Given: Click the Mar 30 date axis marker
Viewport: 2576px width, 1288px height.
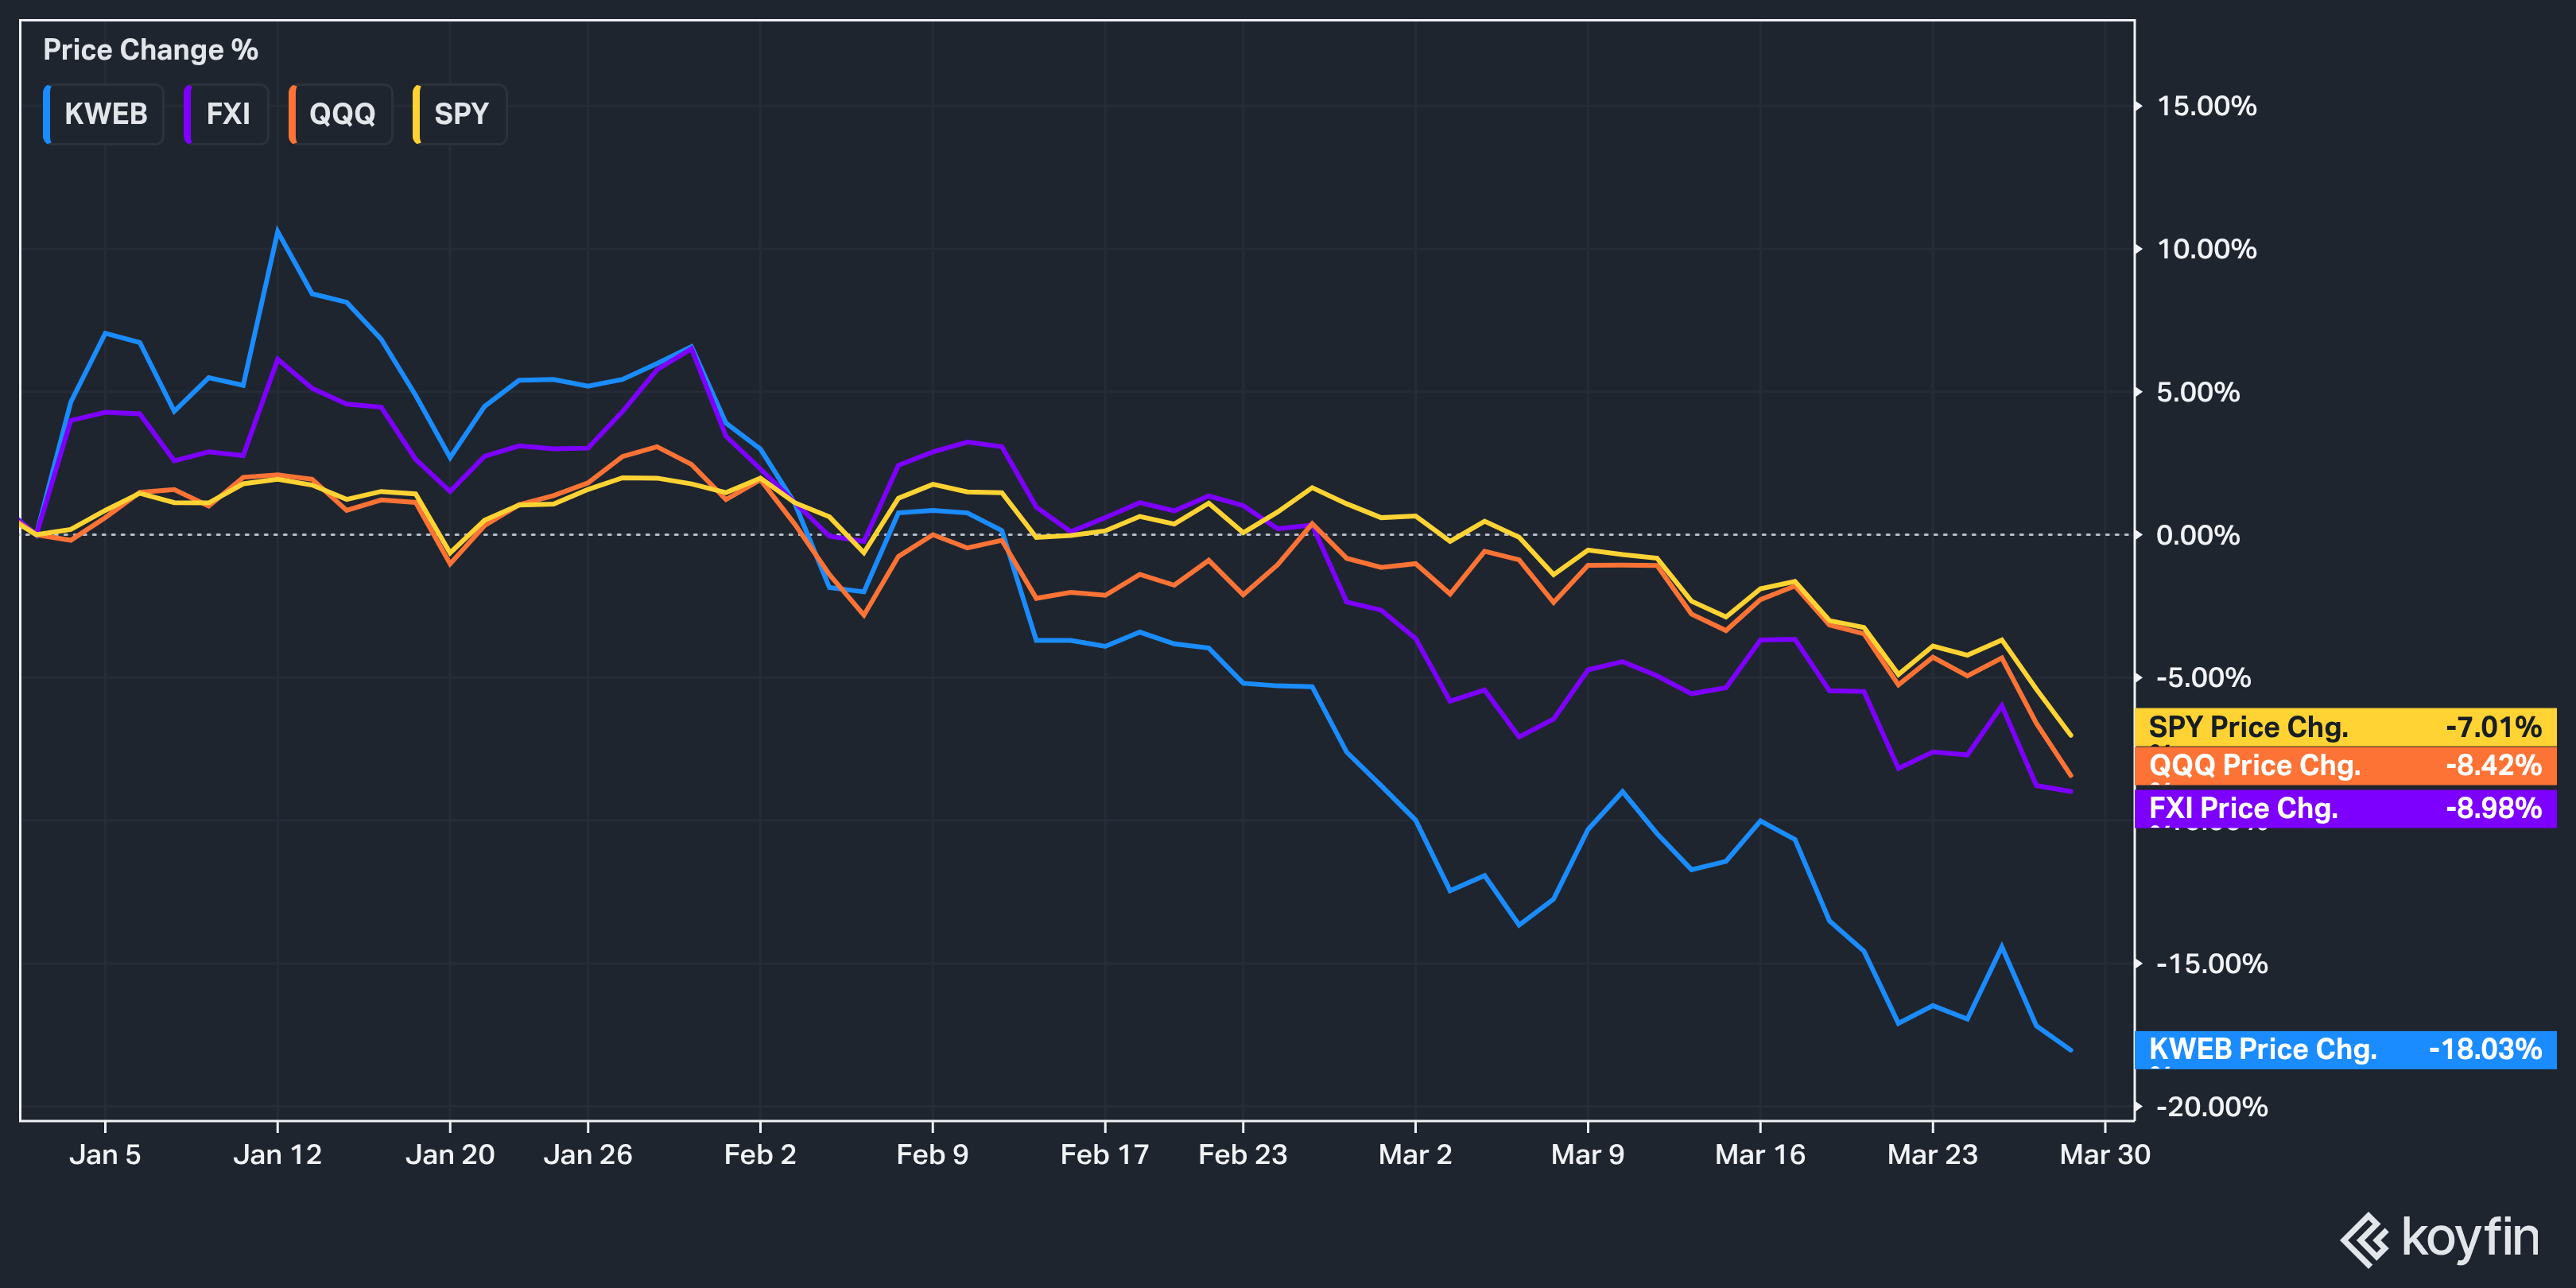Looking at the screenshot, I should 2104,1154.
